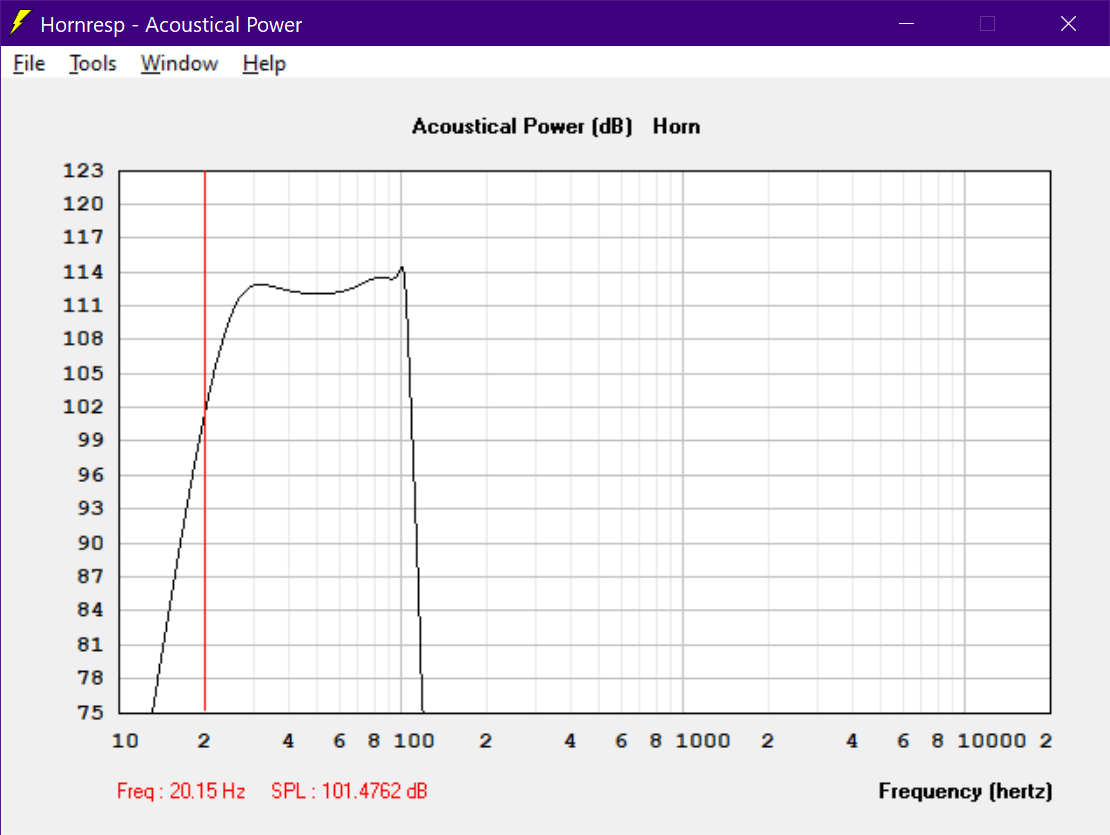The image size is (1110, 835).
Task: Close the Acoustical Power window
Action: [x=1068, y=23]
